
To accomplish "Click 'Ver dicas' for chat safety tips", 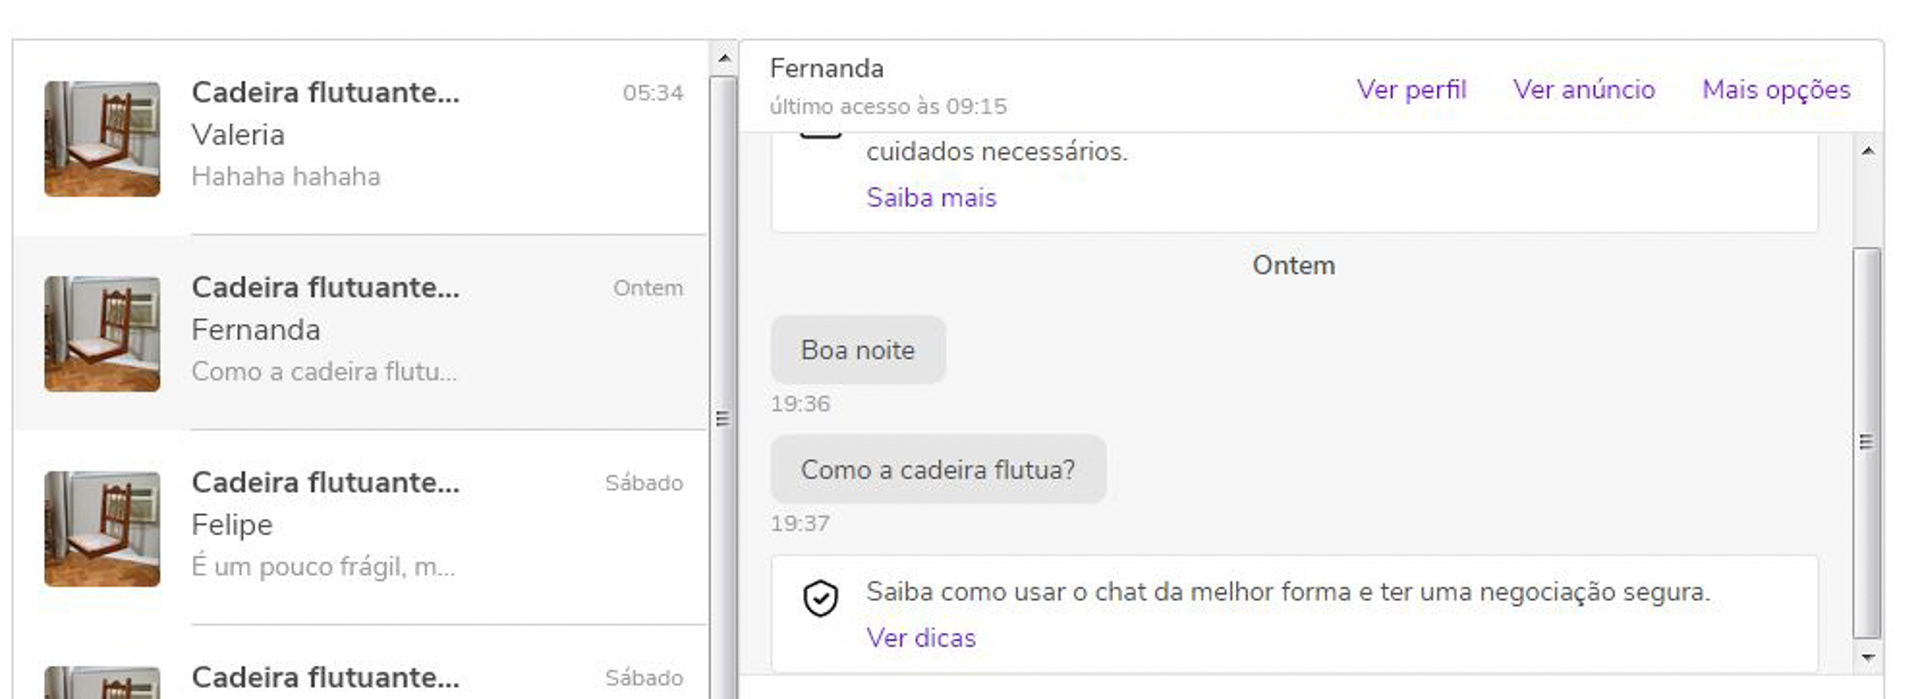I will coord(919,638).
